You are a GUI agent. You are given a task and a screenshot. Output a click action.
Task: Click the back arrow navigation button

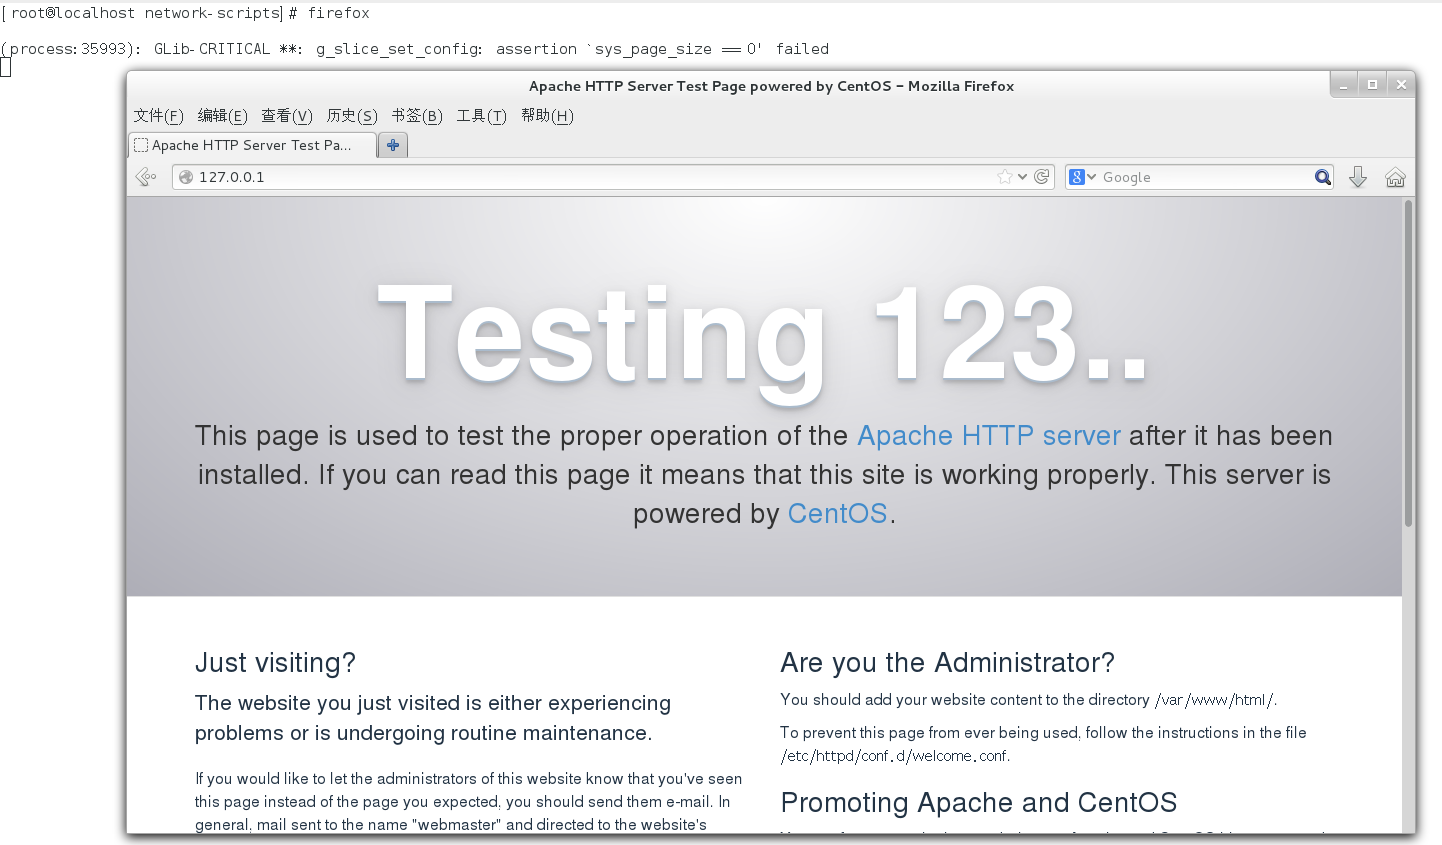[146, 177]
